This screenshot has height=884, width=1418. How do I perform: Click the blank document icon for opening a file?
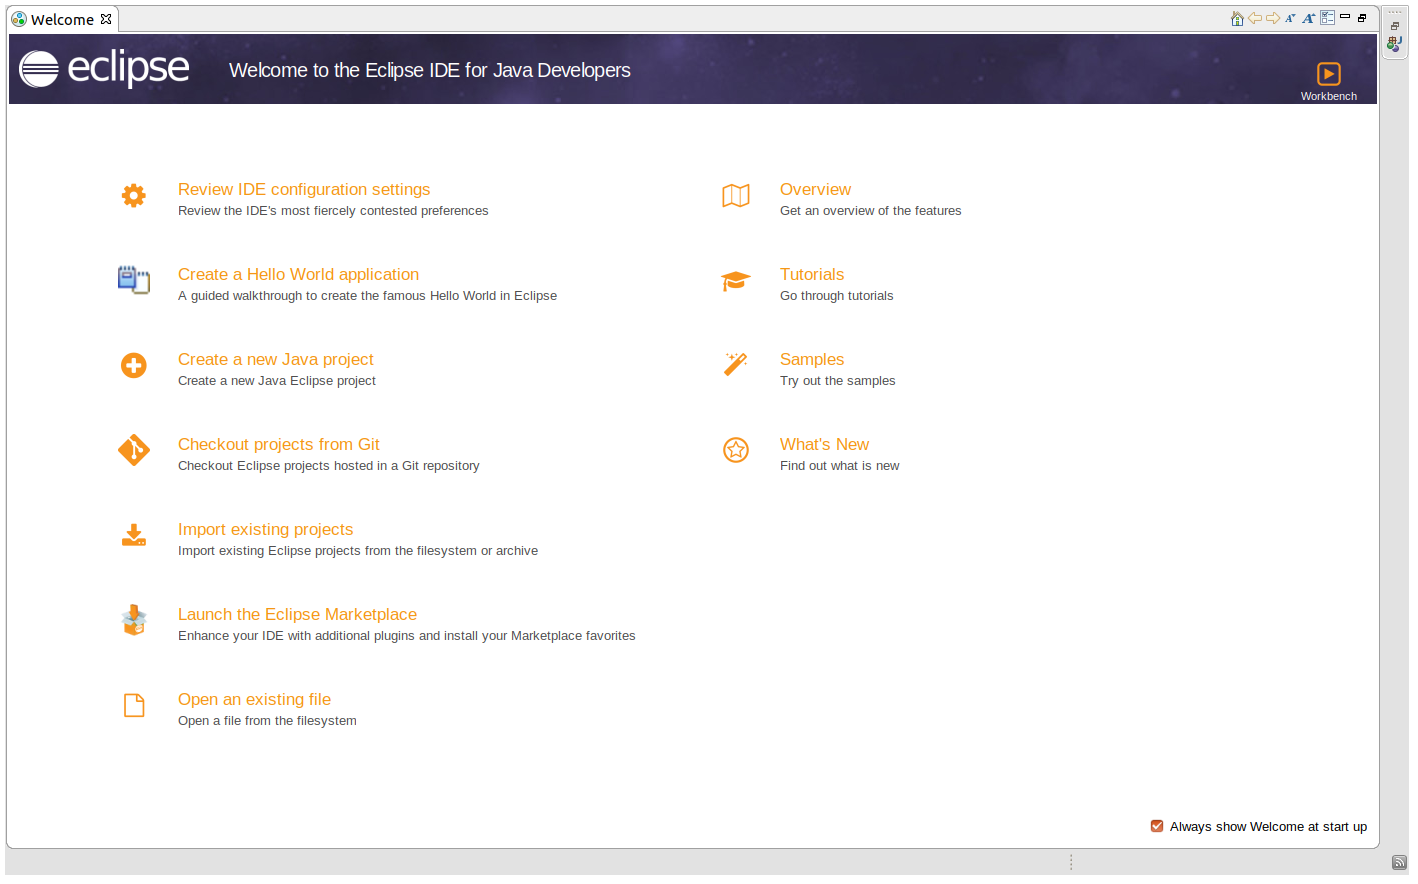coord(134,705)
